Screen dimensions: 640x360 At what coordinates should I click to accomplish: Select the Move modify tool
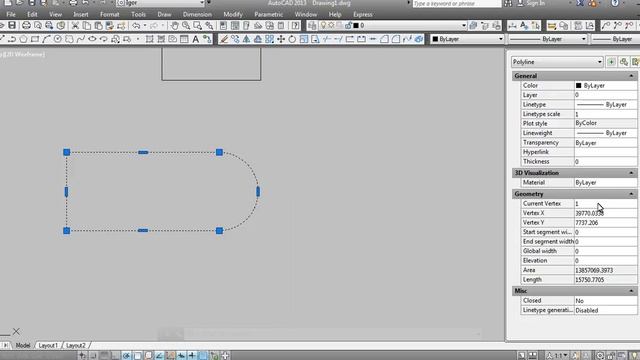point(281,39)
